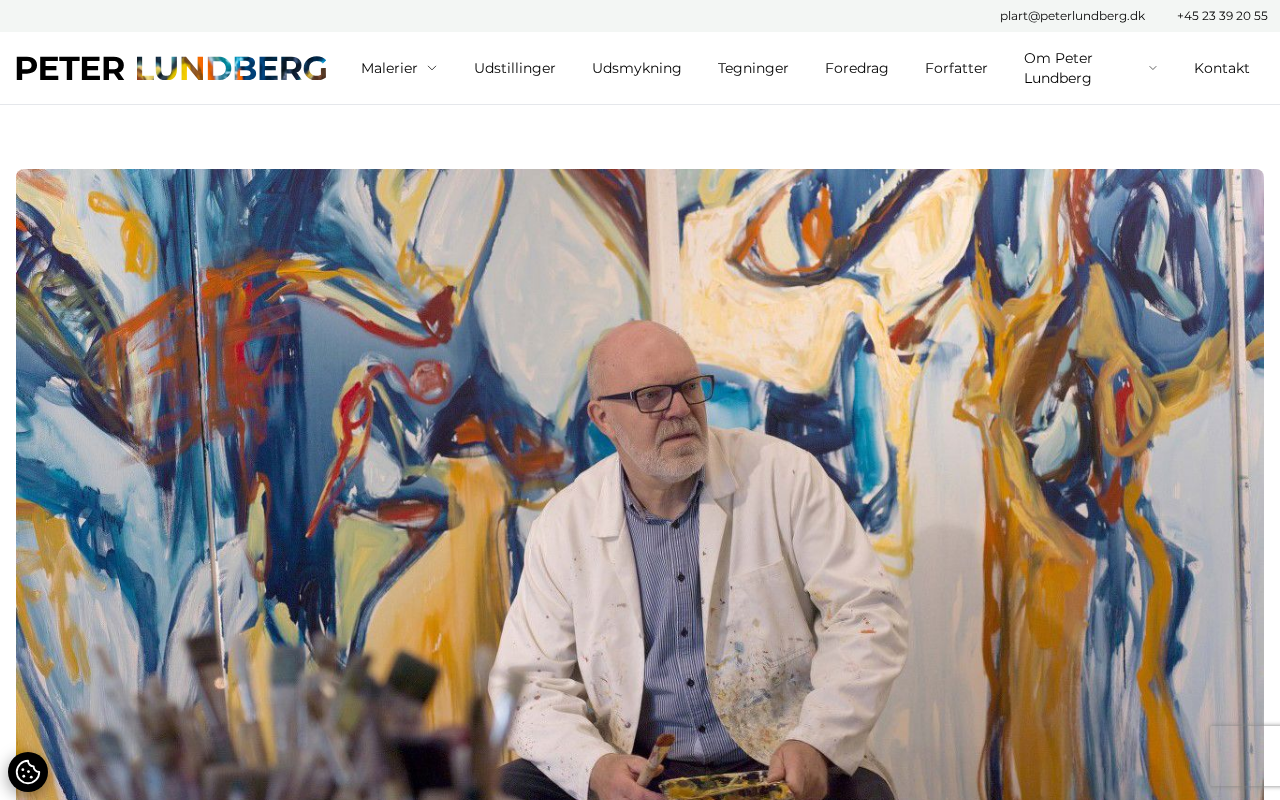Click the +45 23 39 20 55 phone link
Image resolution: width=1280 pixels, height=800 pixels.
pos(1222,16)
